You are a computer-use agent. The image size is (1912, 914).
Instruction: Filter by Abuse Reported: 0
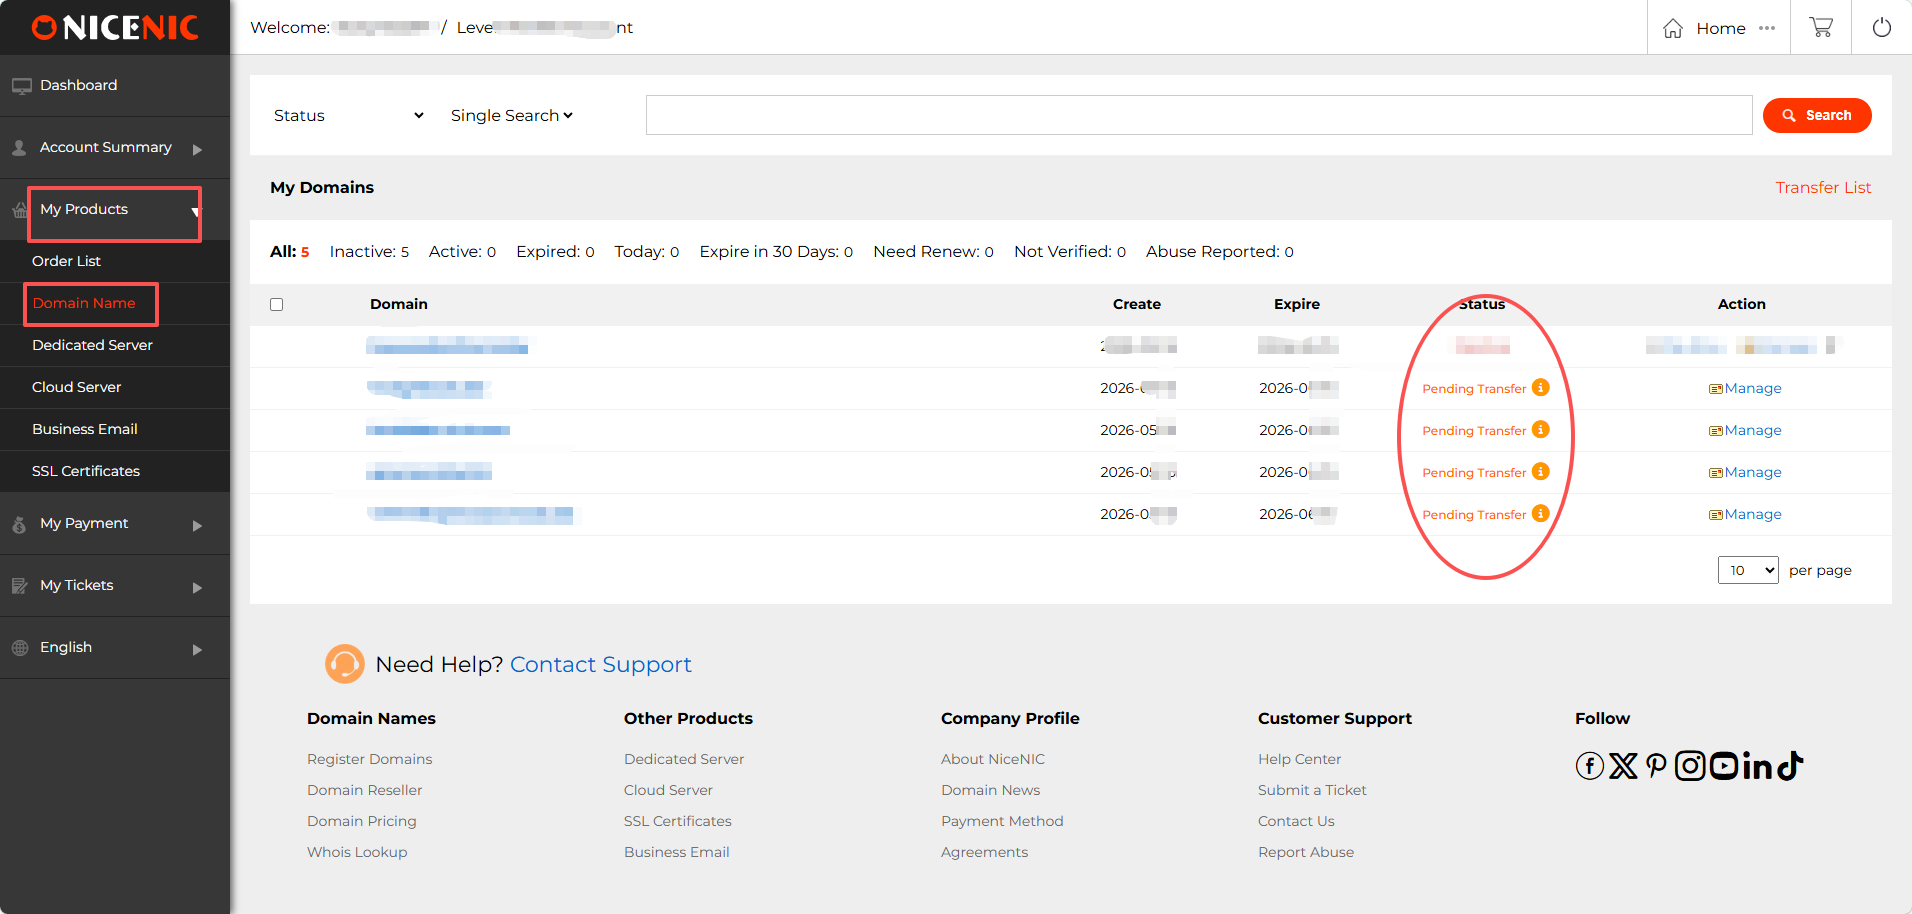(1220, 252)
